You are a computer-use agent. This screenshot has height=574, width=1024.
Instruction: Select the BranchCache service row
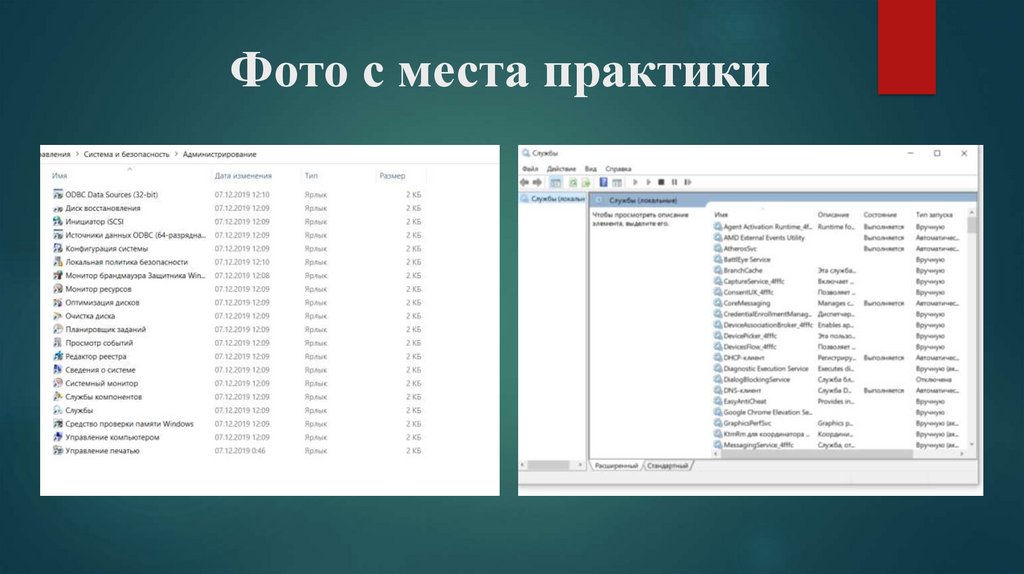(x=839, y=270)
